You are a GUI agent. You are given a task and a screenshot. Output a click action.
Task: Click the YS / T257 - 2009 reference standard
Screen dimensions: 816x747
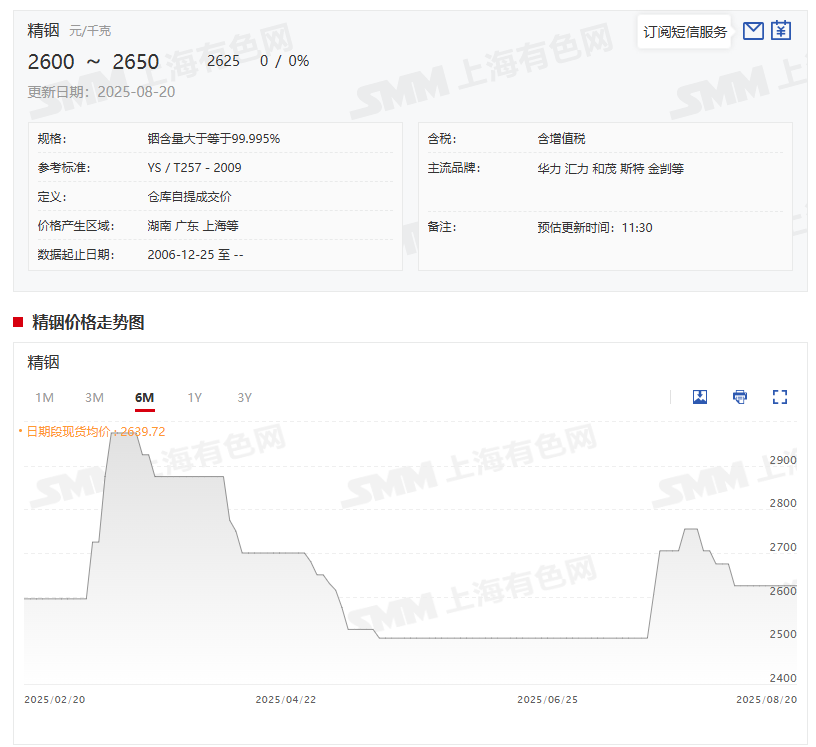[x=194, y=168]
